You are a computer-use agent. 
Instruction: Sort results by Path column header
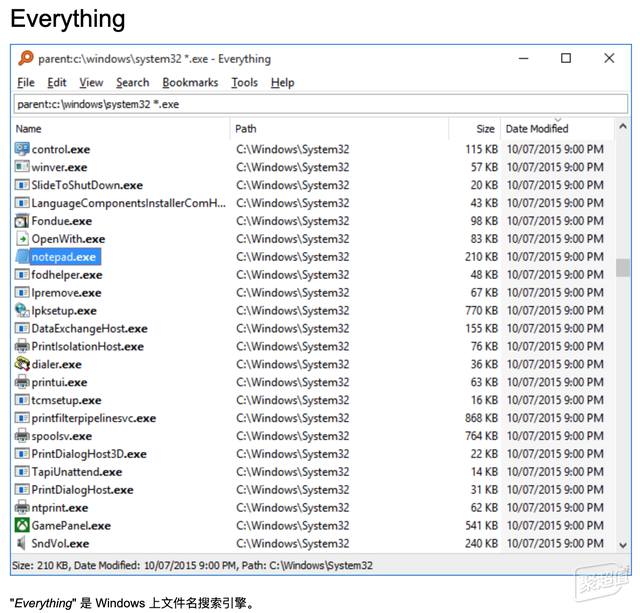point(340,129)
